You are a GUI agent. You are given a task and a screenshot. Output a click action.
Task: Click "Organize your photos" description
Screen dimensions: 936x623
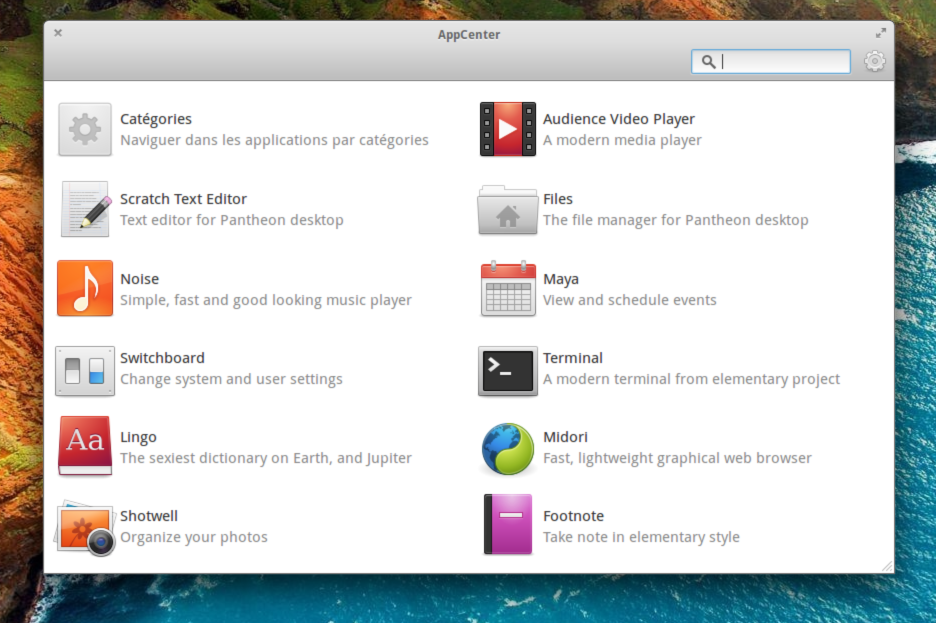[194, 538]
